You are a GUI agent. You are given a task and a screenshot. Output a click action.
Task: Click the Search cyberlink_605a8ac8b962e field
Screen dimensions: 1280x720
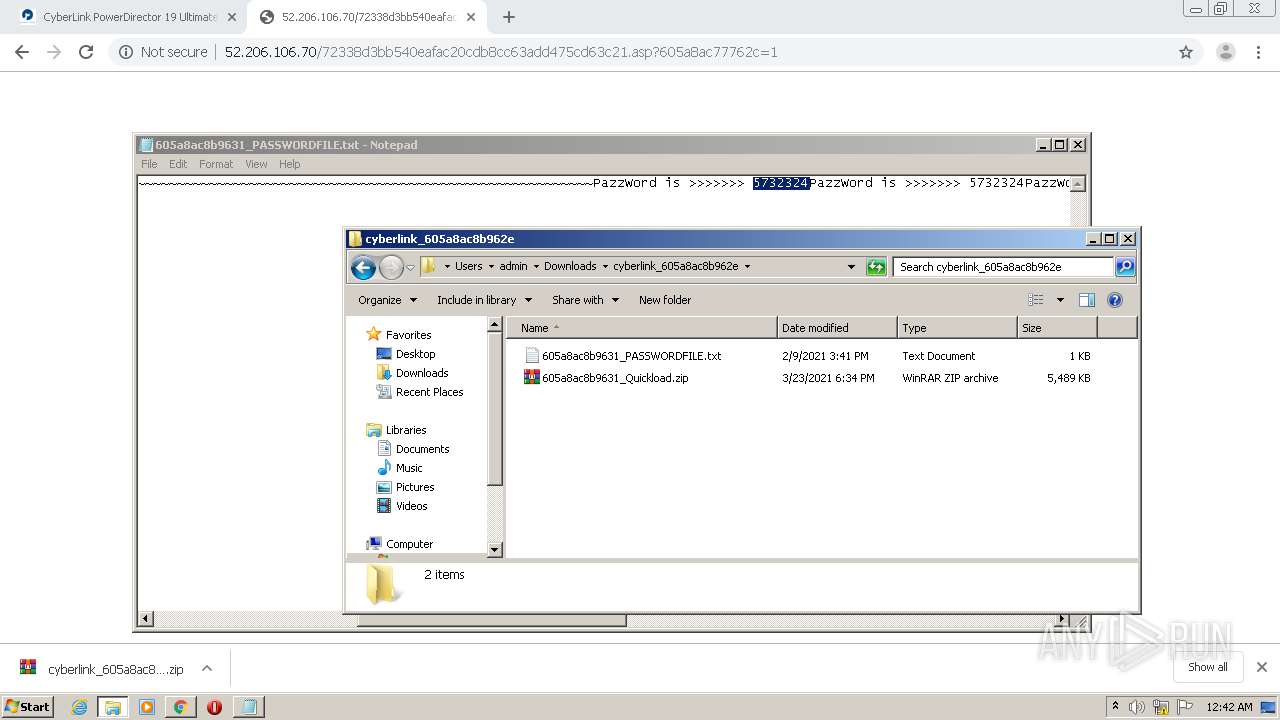click(x=1003, y=267)
